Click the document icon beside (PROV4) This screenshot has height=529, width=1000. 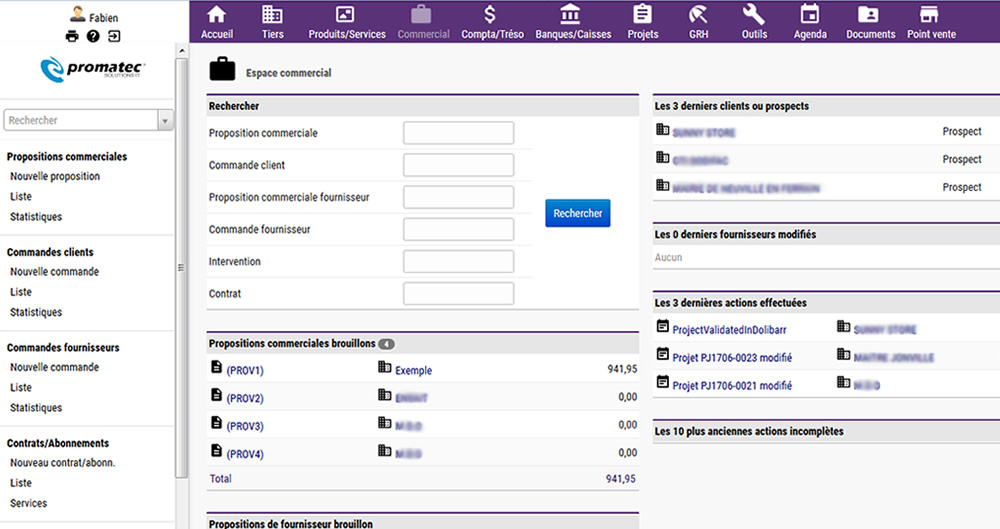[217, 451]
